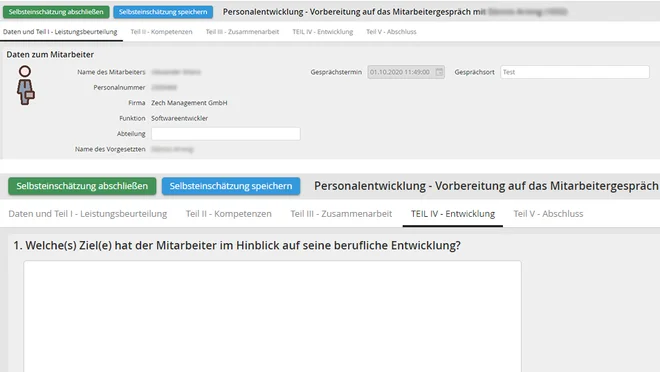Viewport: 660px width, 372px height.
Task: Click the Personalnummer label
Action: pos(119,88)
